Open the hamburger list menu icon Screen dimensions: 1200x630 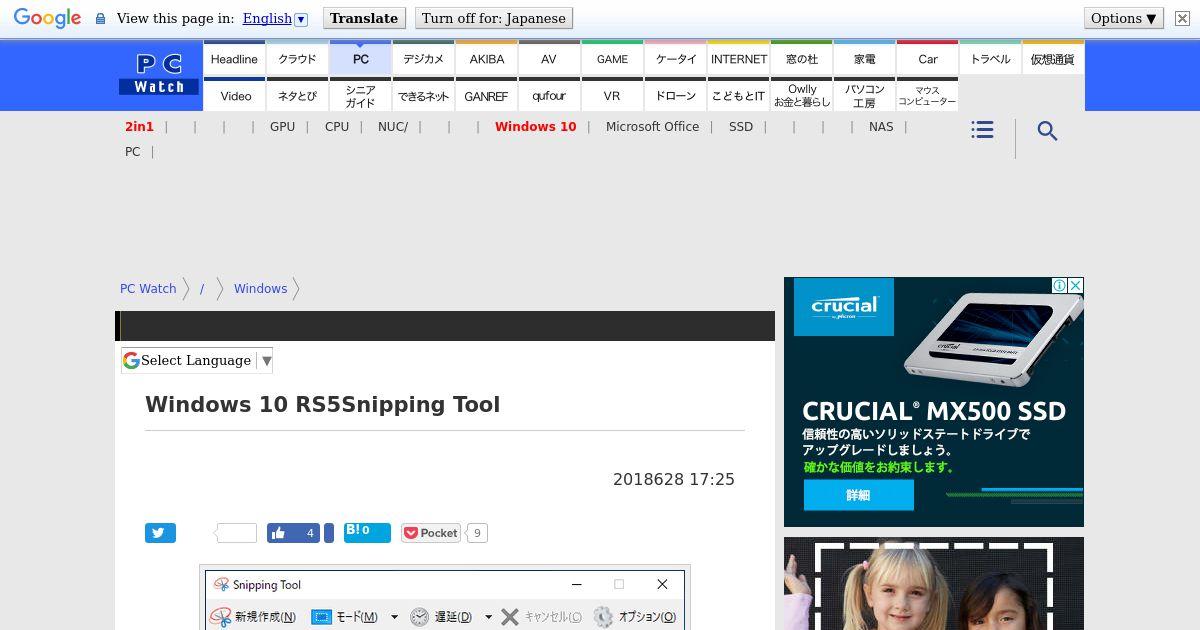[x=982, y=130]
